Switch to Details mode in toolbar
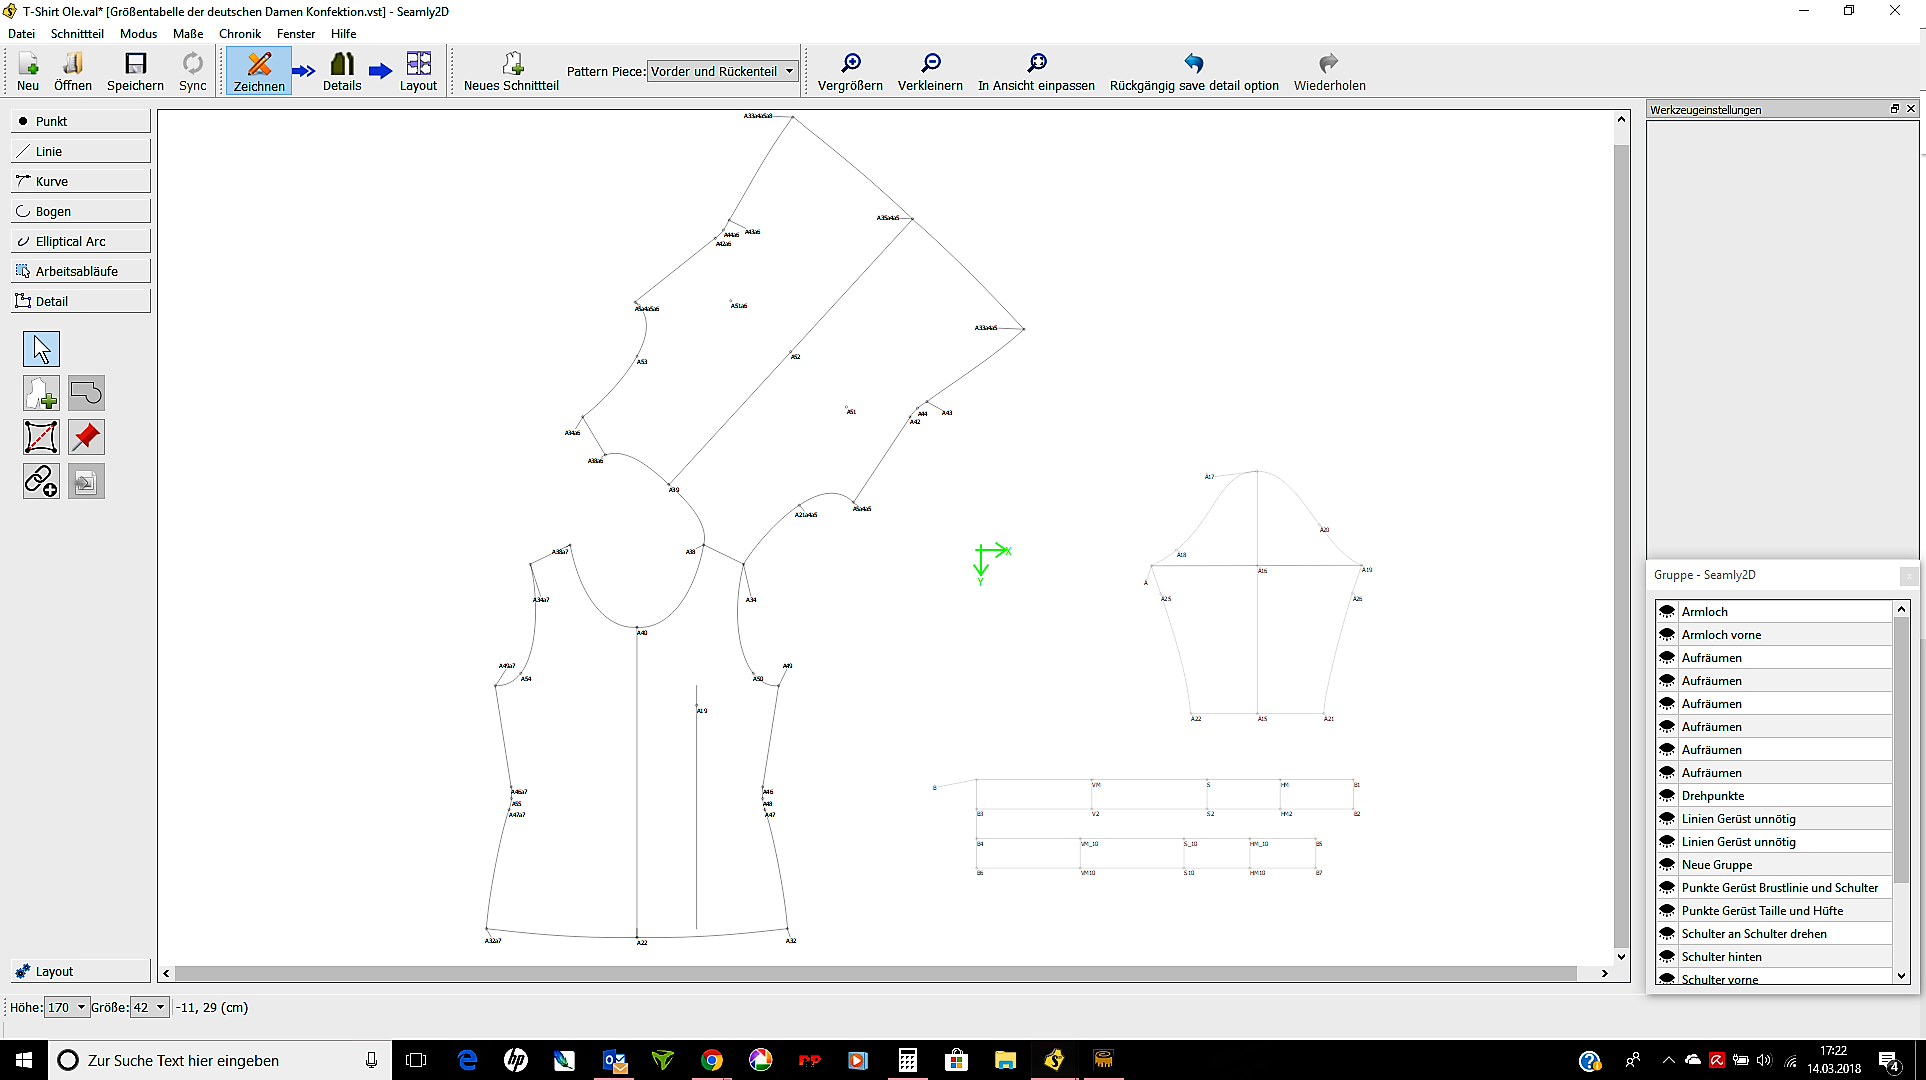Image resolution: width=1926 pixels, height=1080 pixels. pos(342,71)
